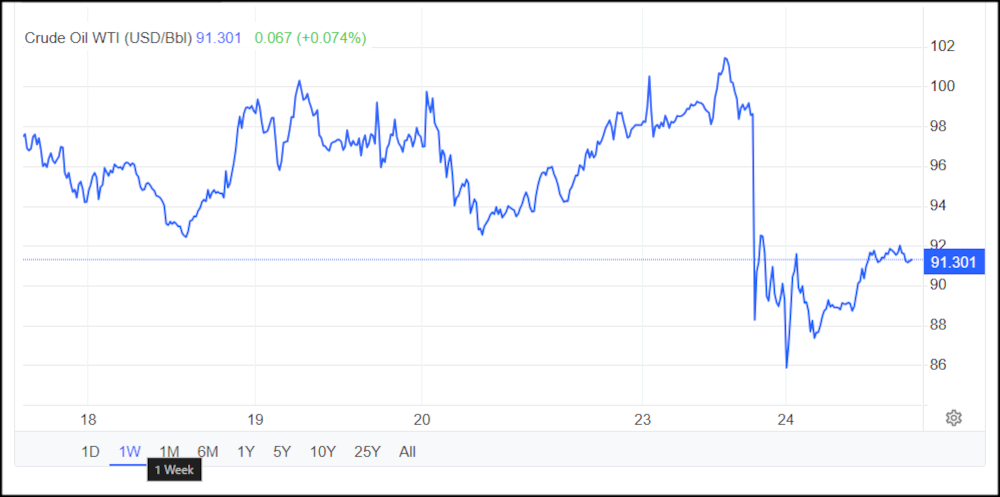Switch to the 1W time range
1000x497 pixels.
[x=129, y=452]
